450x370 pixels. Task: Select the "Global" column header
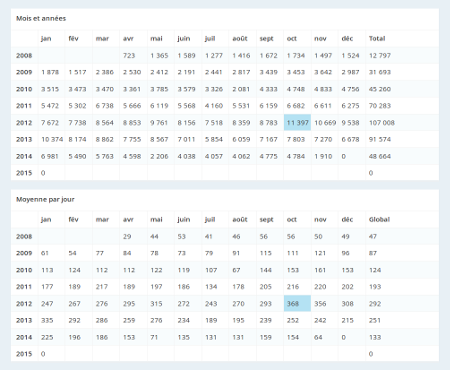tap(379, 219)
